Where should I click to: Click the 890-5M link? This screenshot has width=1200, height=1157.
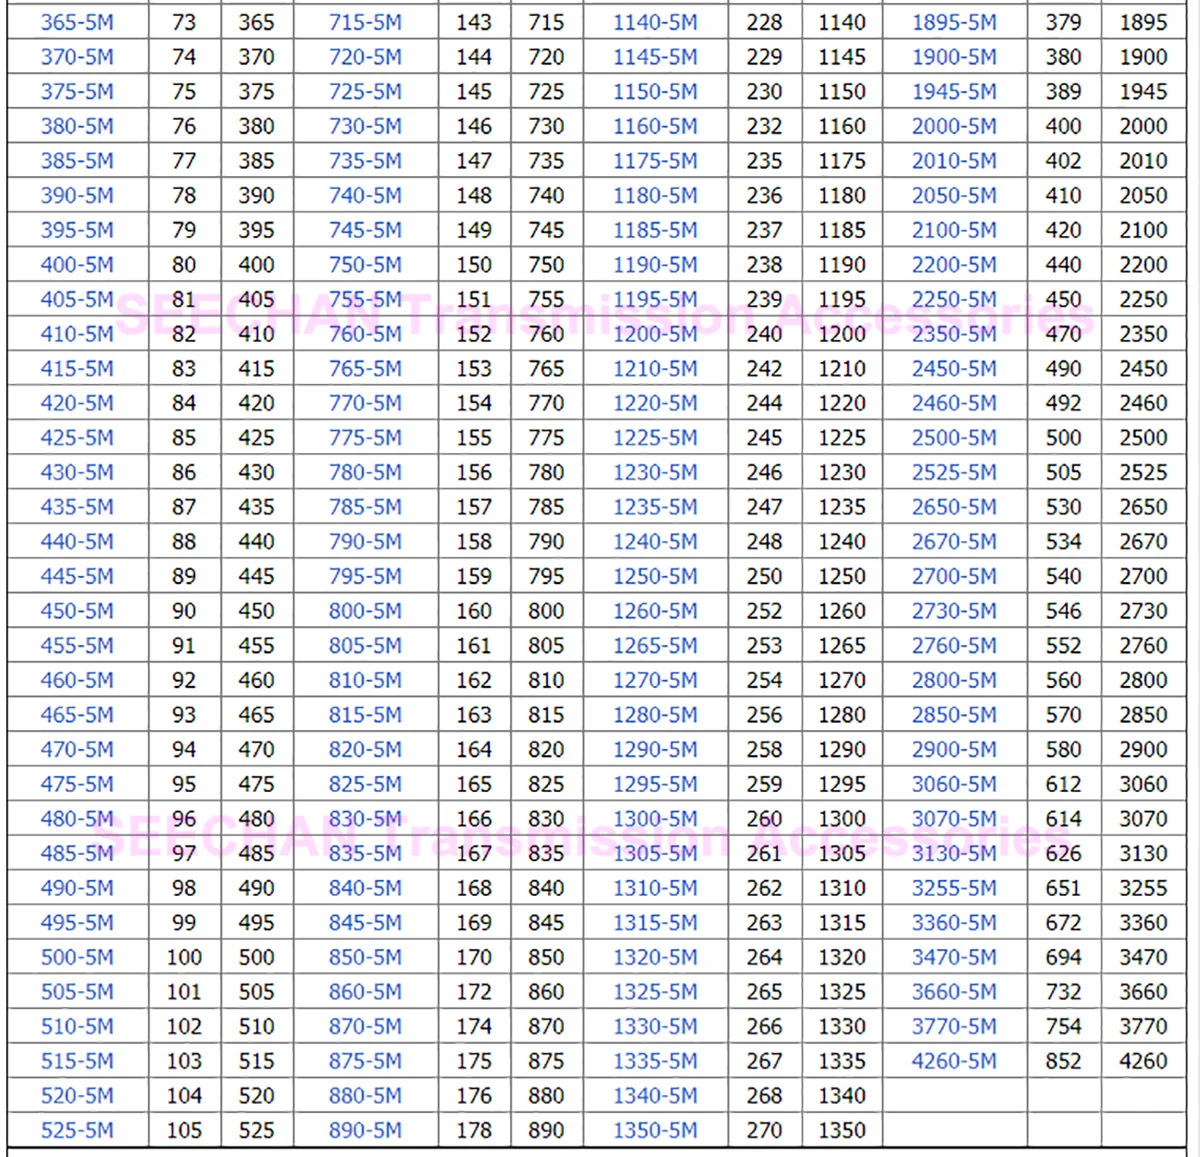click(x=365, y=1130)
